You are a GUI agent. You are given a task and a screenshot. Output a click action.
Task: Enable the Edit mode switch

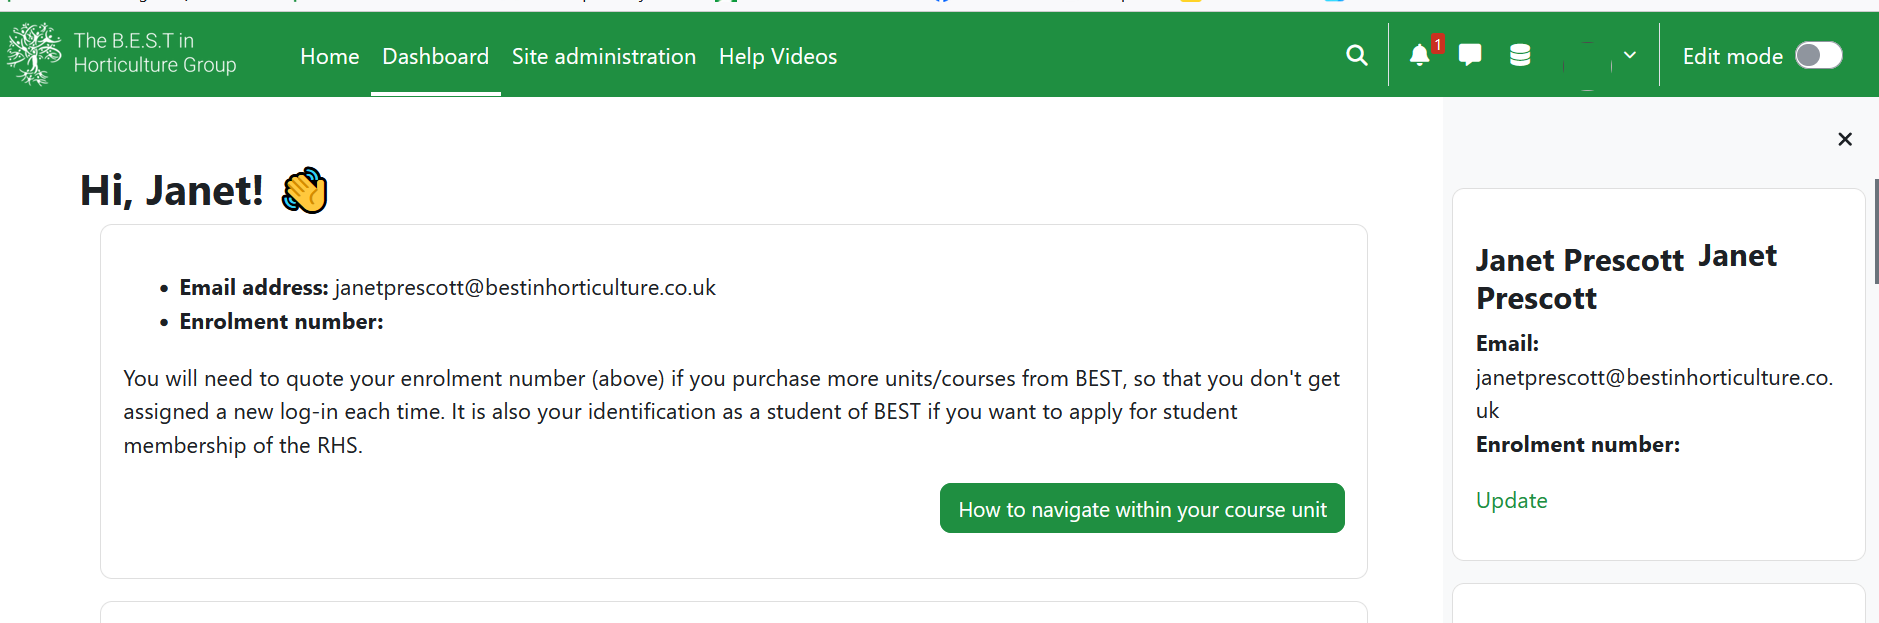click(x=1818, y=56)
